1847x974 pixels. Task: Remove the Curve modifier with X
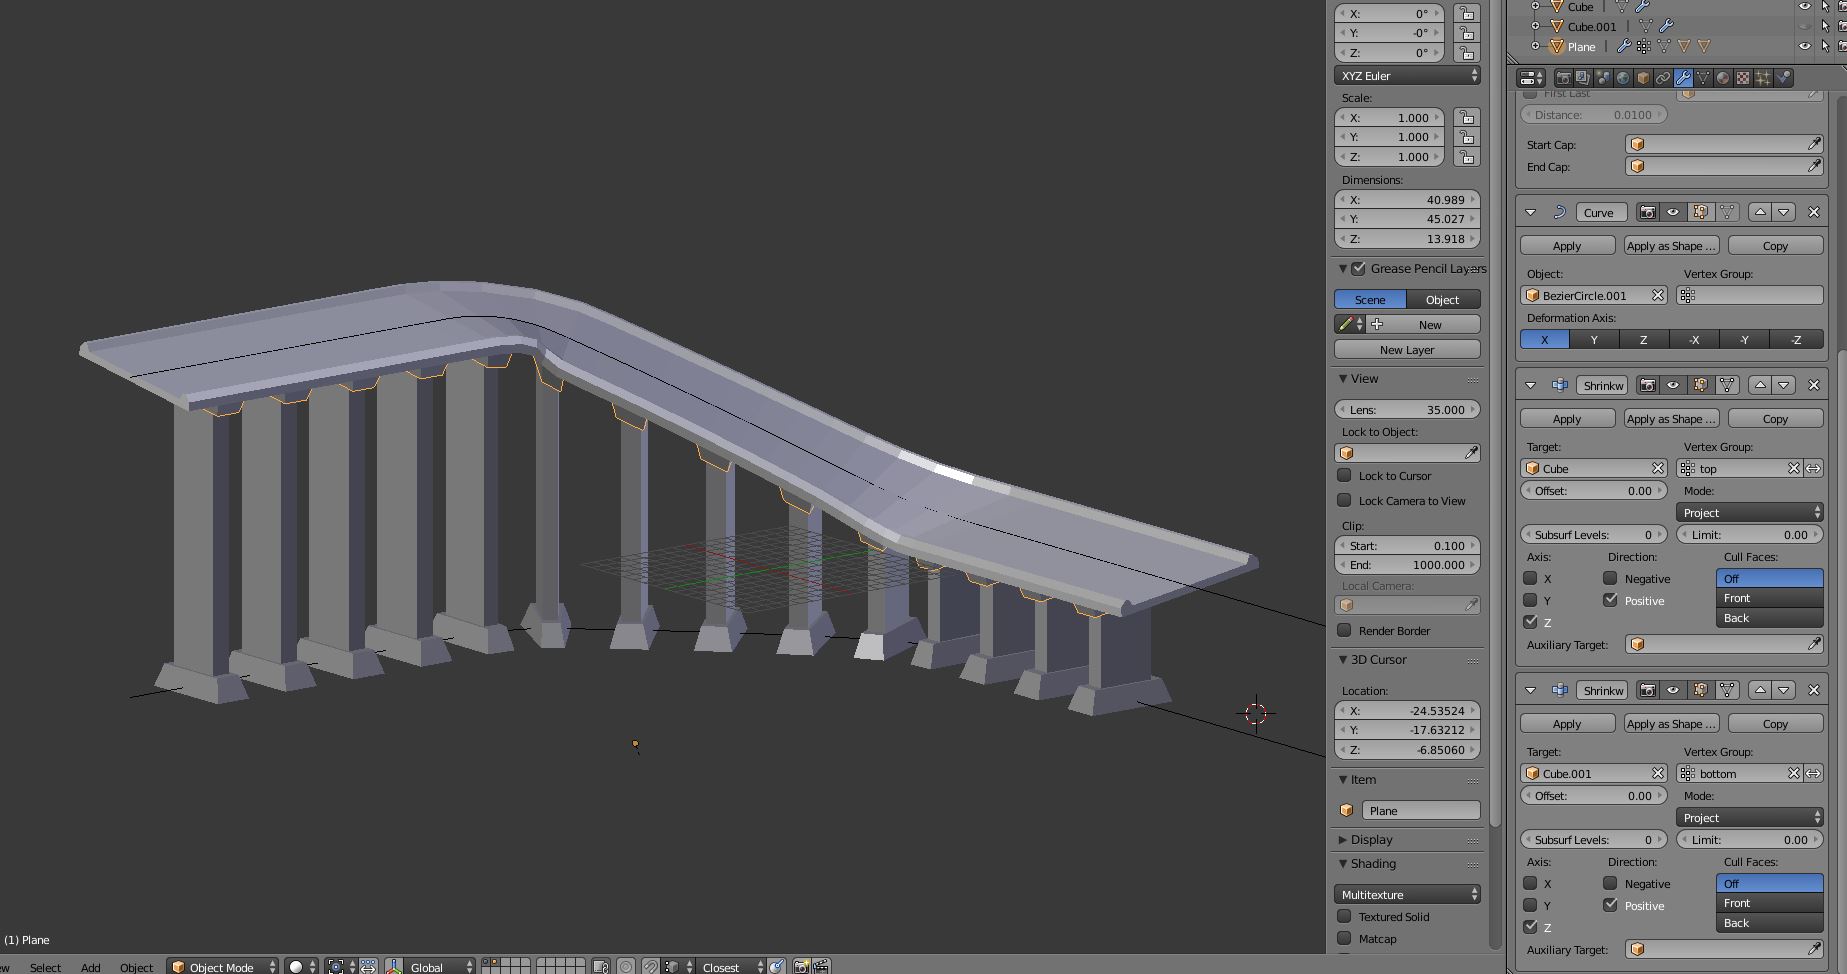(1814, 212)
